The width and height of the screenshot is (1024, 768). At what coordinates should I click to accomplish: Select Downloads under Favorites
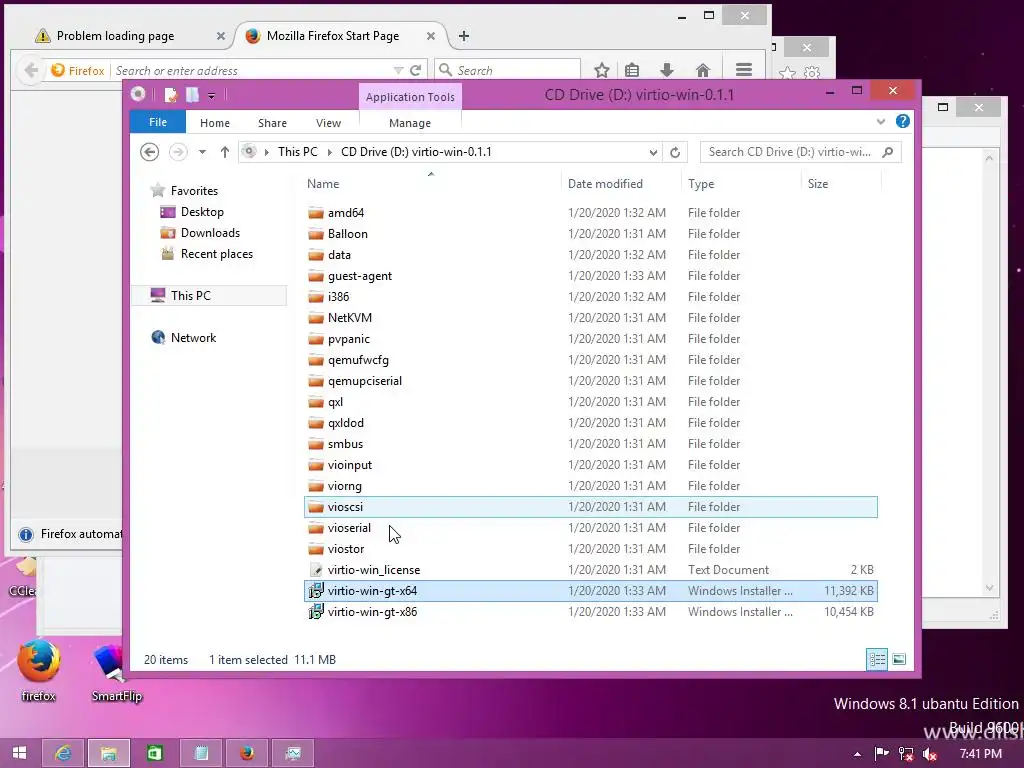pos(210,233)
